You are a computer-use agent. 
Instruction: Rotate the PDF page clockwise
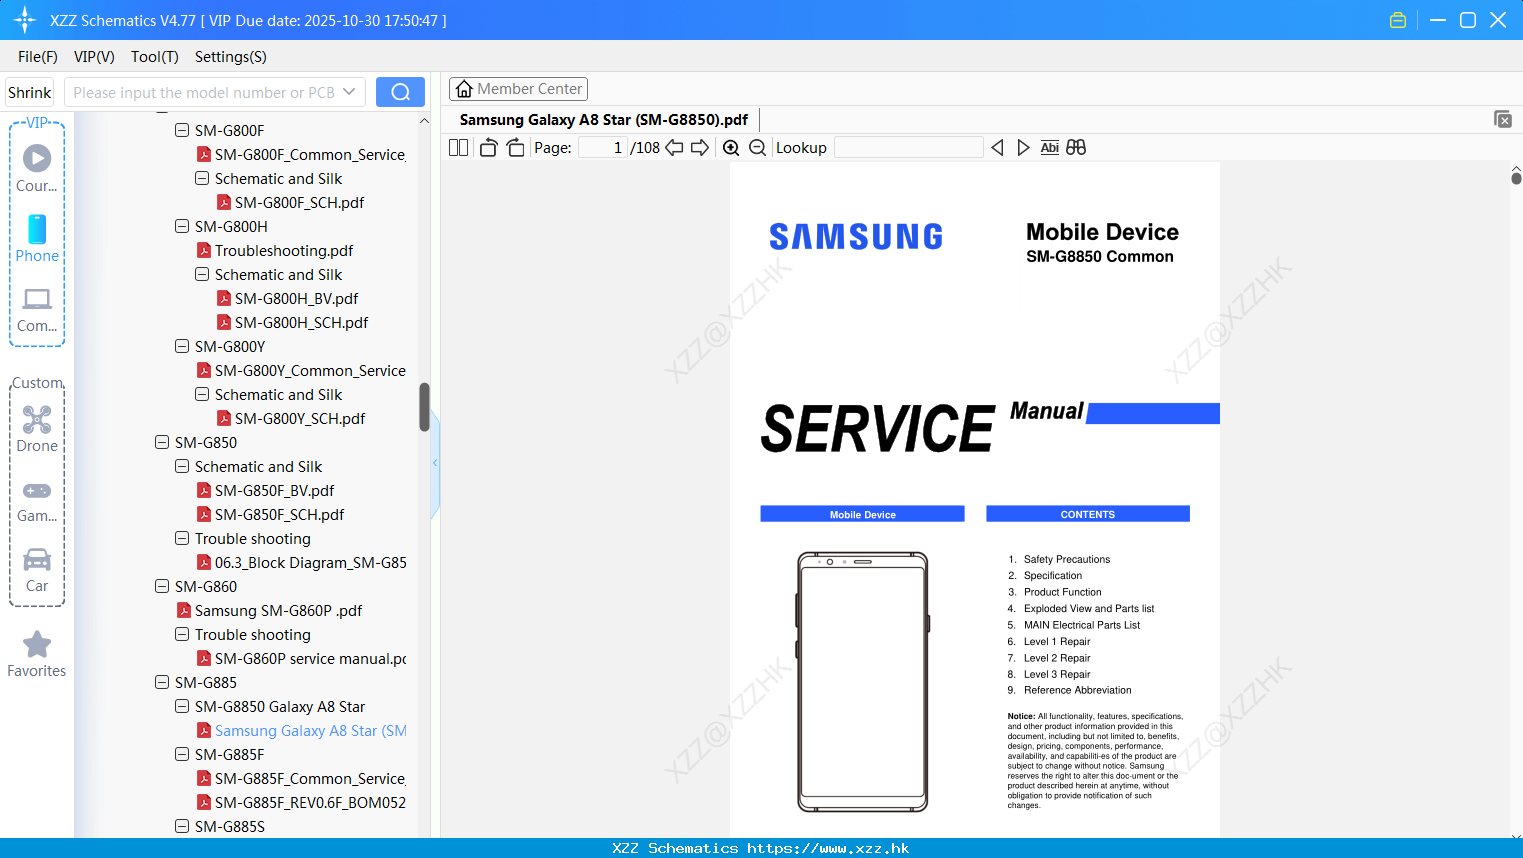(x=515, y=147)
